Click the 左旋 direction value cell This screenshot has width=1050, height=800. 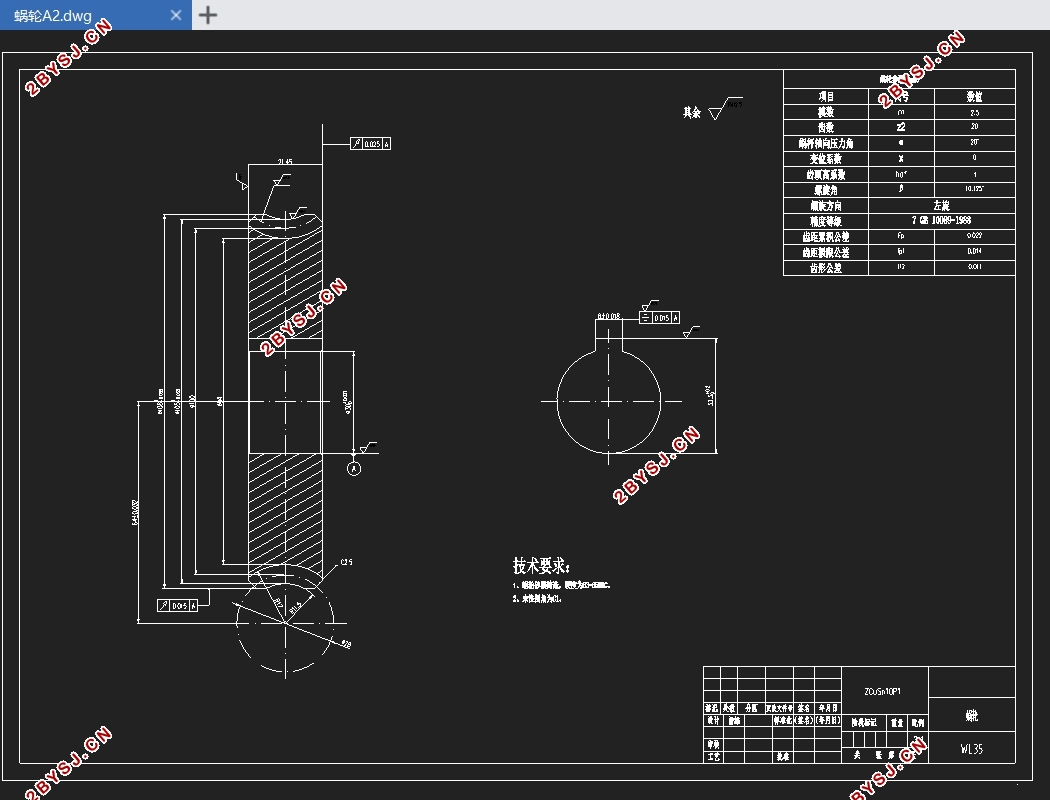tap(942, 206)
